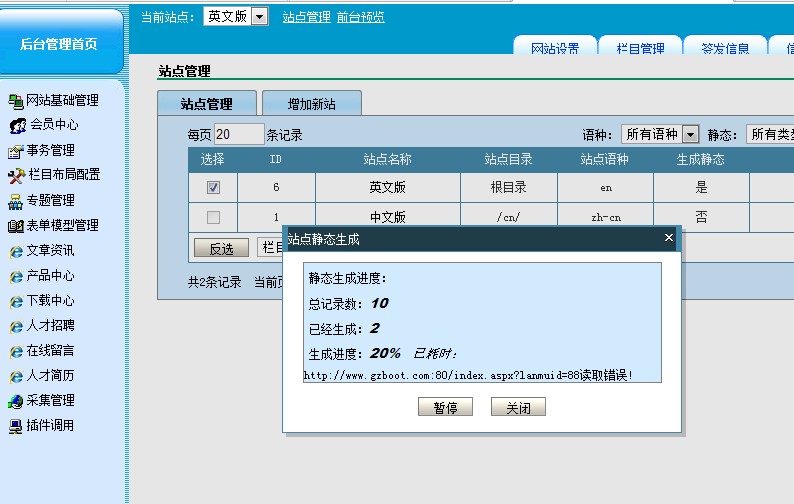
Task: Click the 前台预览 link in header
Action: click(x=360, y=17)
